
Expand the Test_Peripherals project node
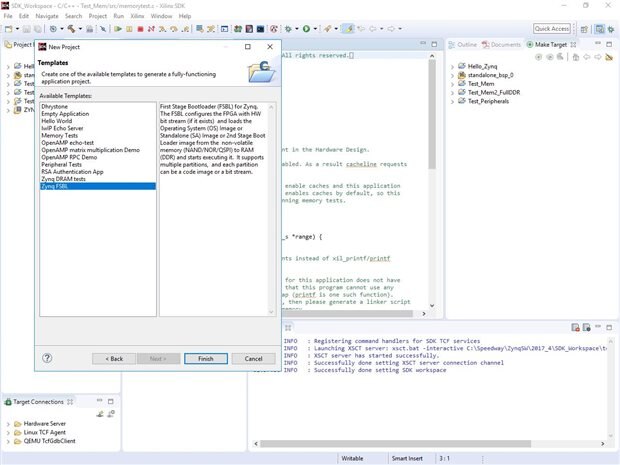coord(452,101)
